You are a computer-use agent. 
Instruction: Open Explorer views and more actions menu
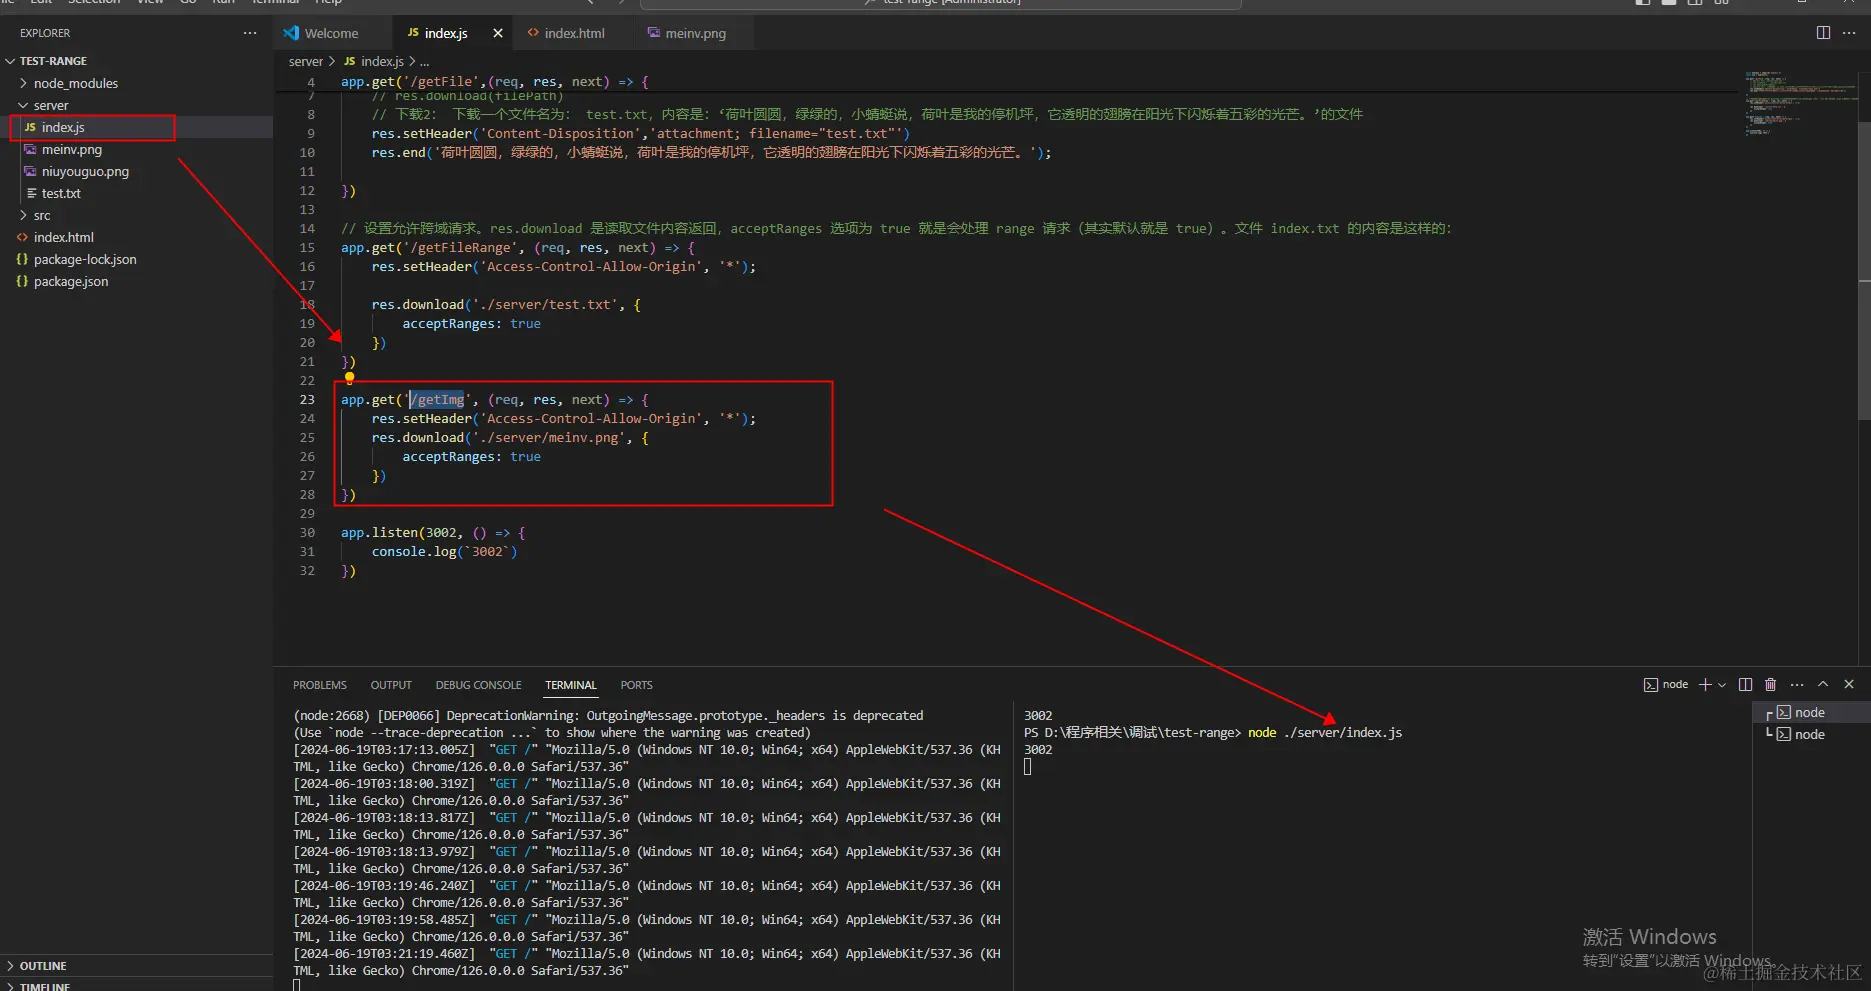click(250, 33)
